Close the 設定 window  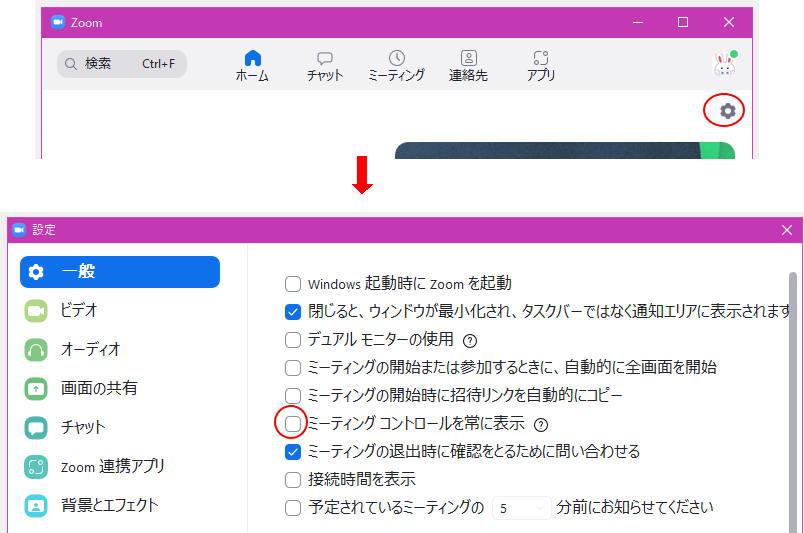787,230
